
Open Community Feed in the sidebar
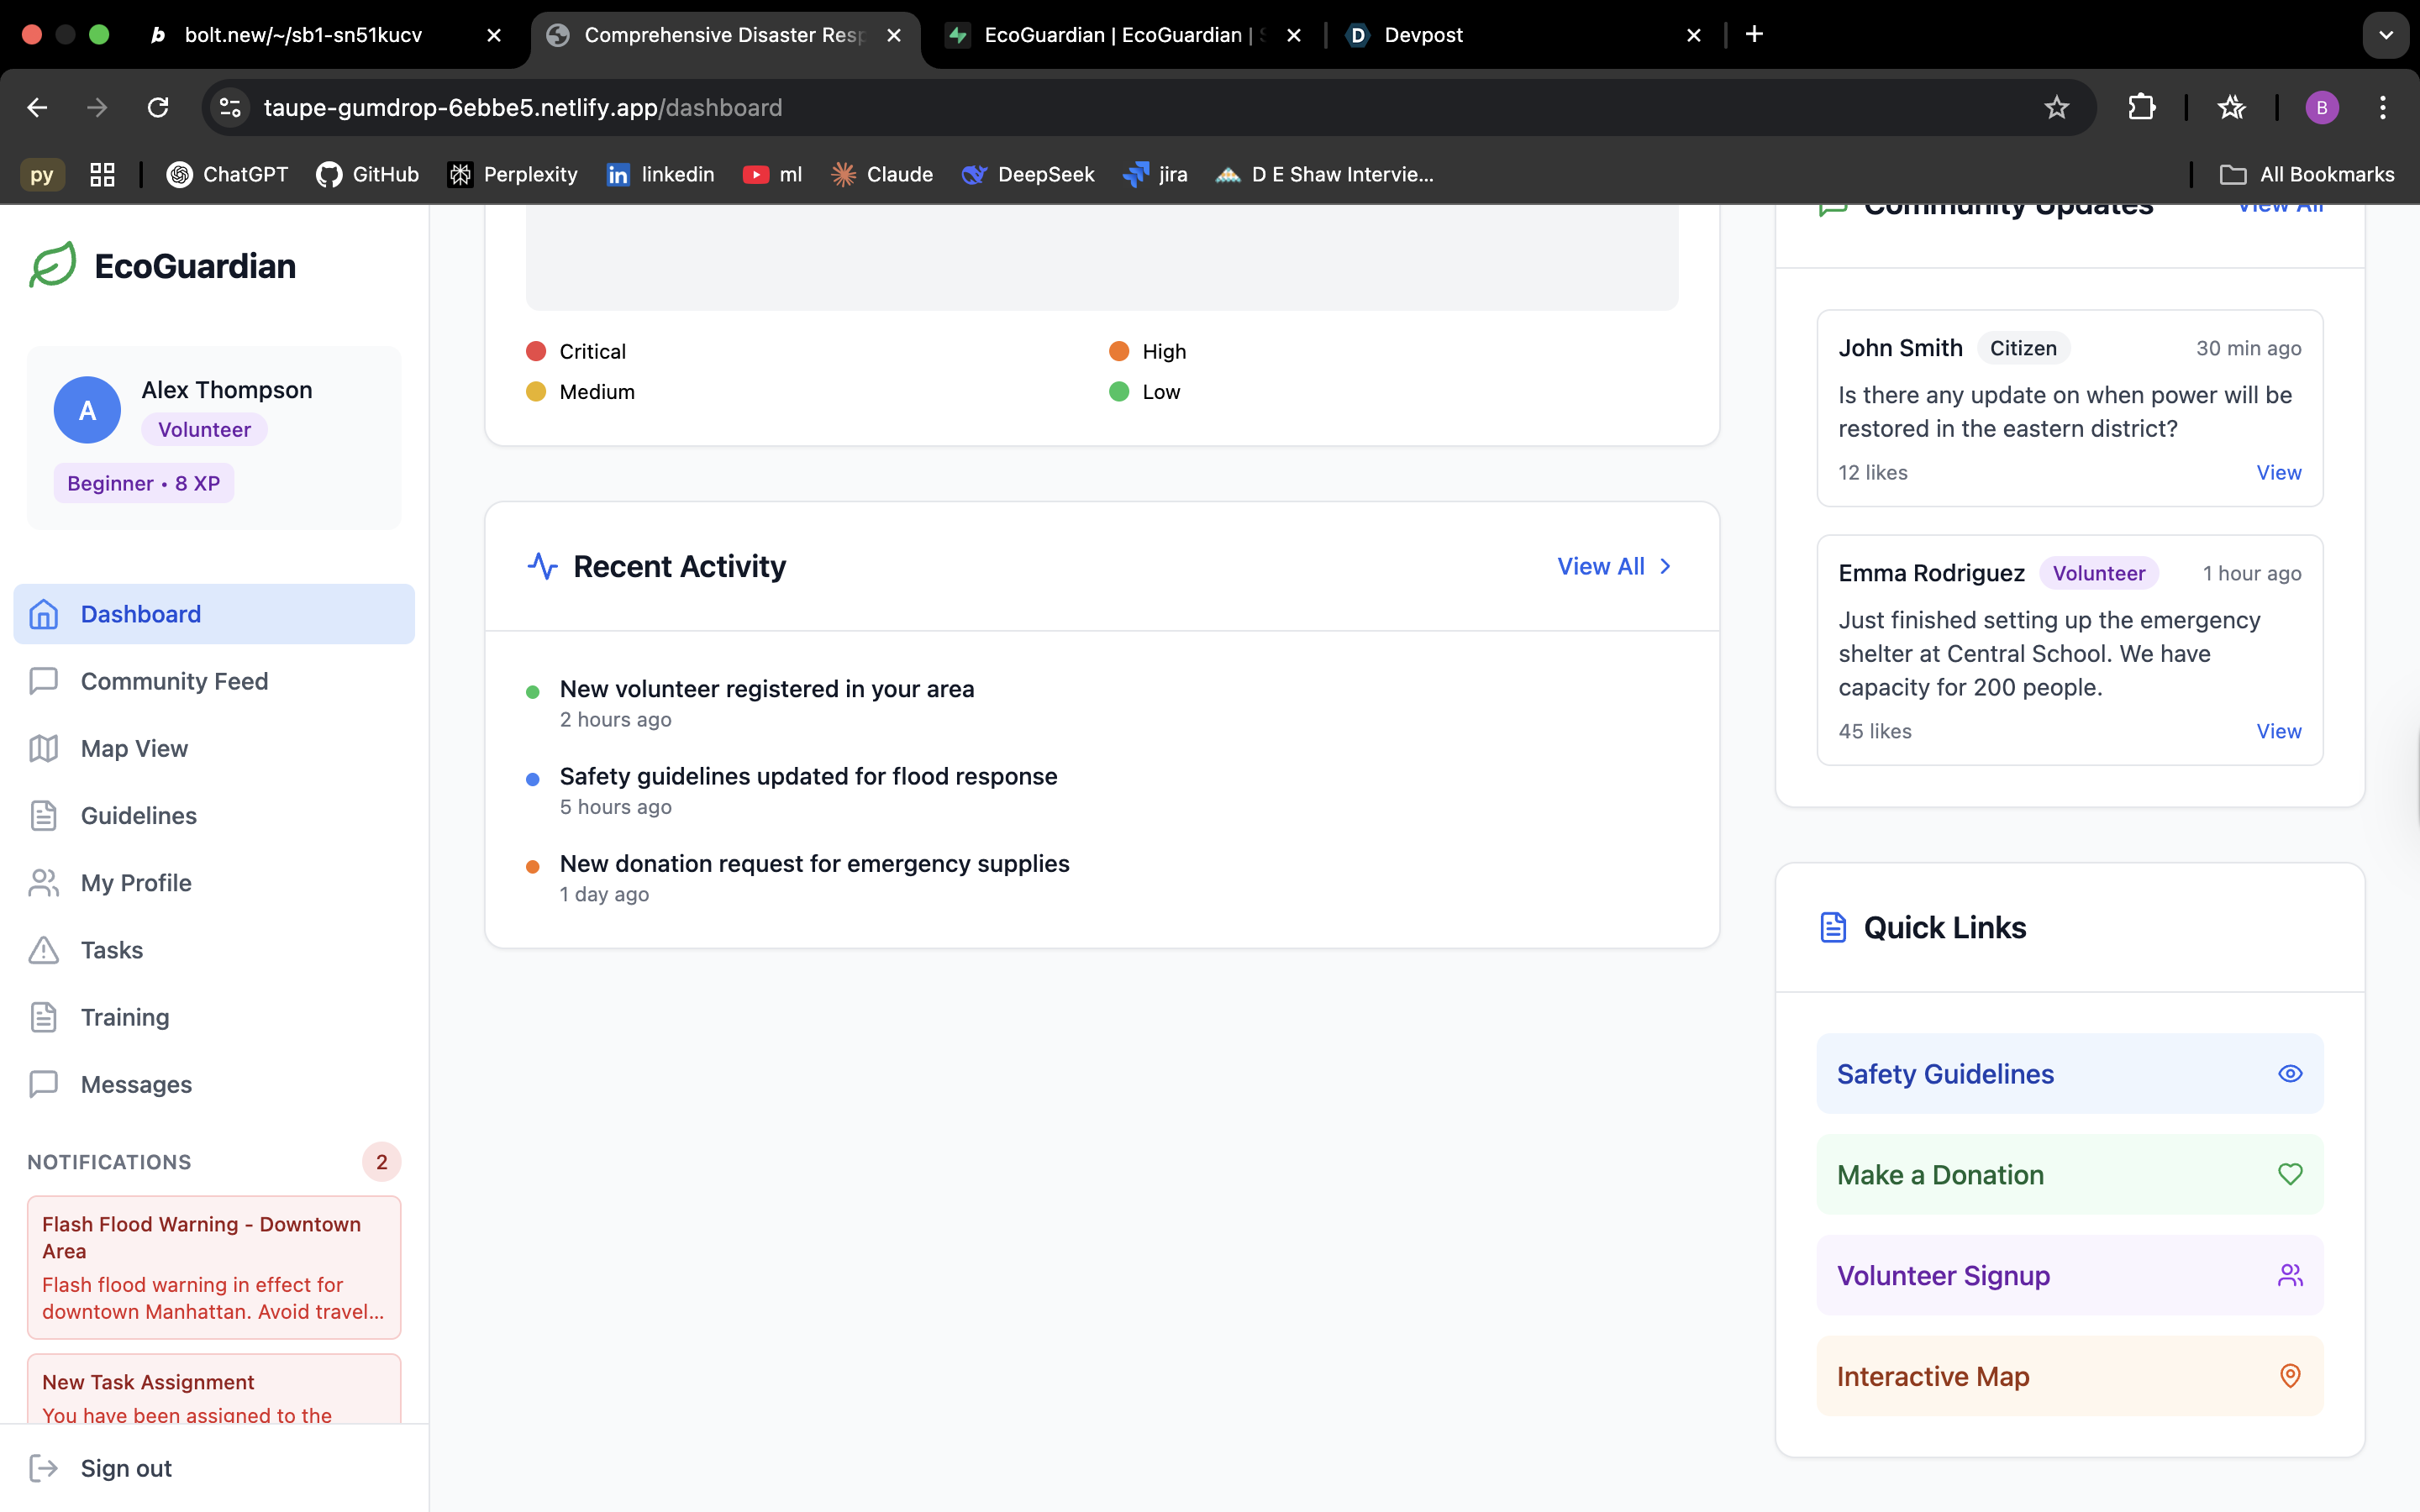click(174, 681)
